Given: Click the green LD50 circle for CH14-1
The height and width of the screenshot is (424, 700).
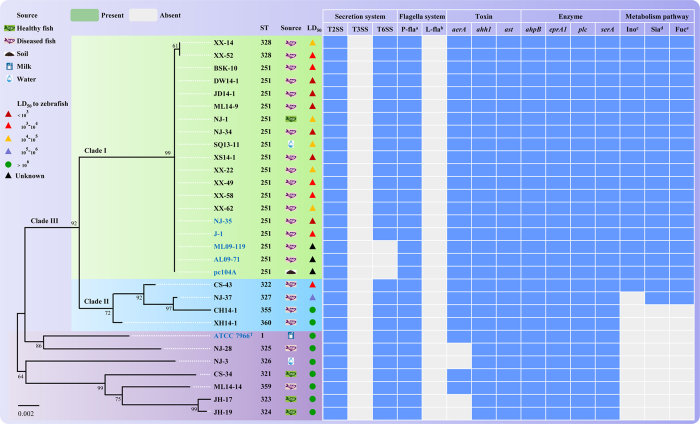Looking at the screenshot, I should point(312,310).
